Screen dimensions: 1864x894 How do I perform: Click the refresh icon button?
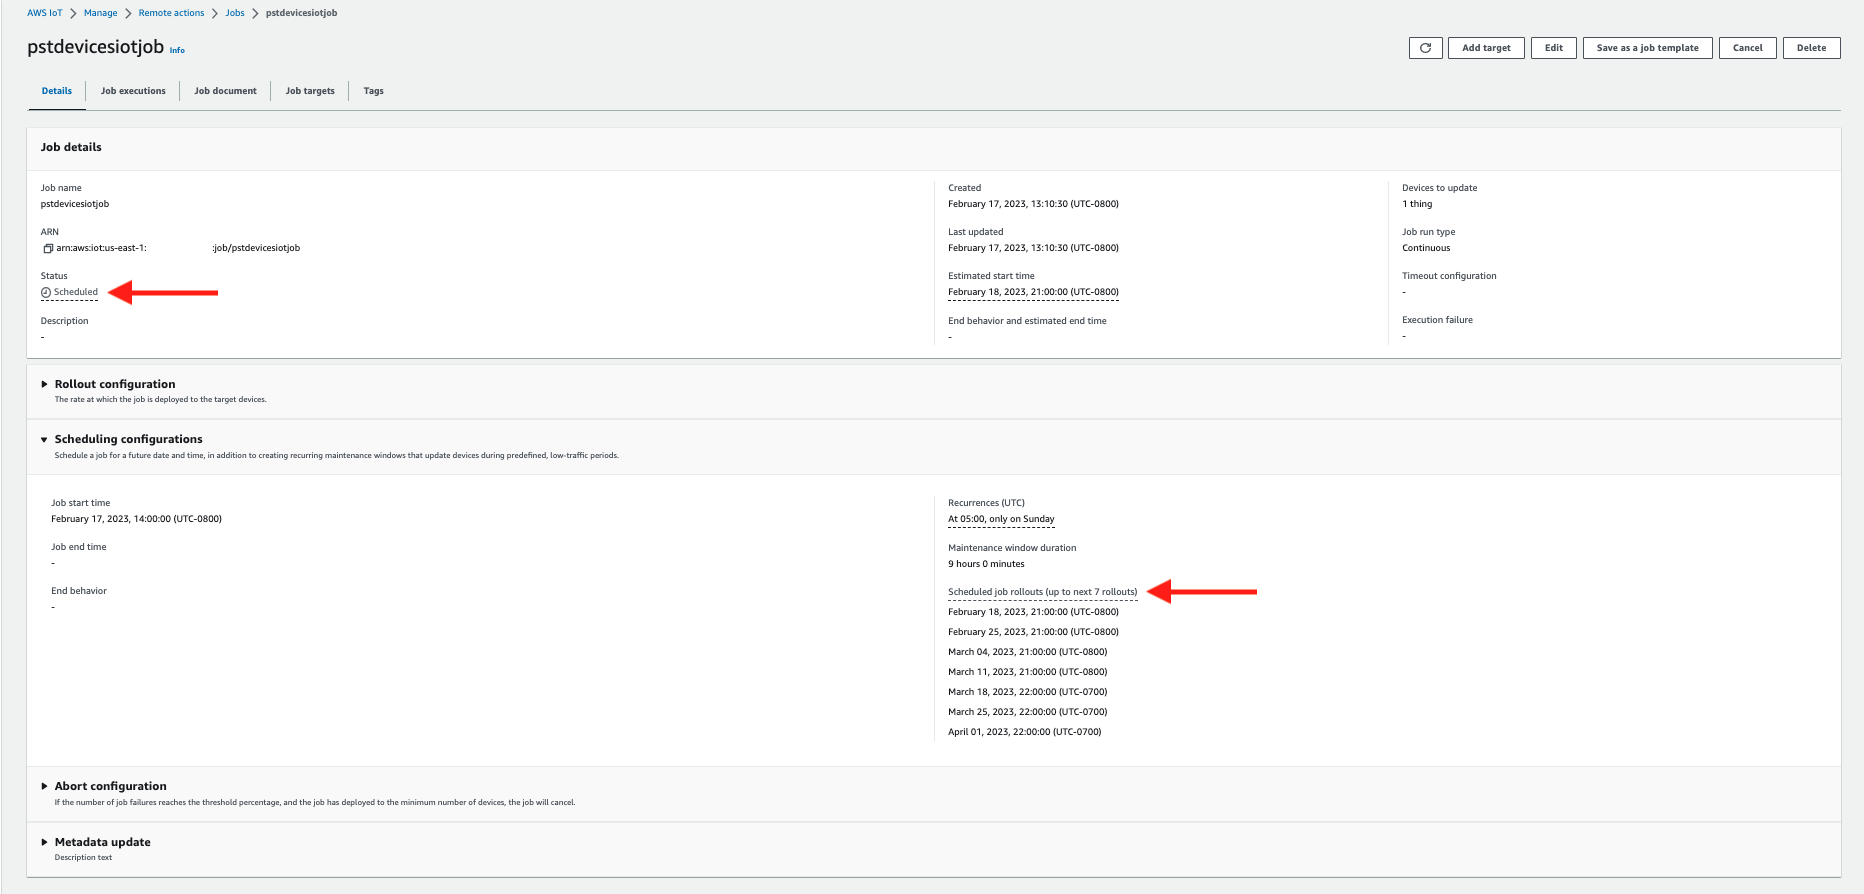click(x=1425, y=48)
